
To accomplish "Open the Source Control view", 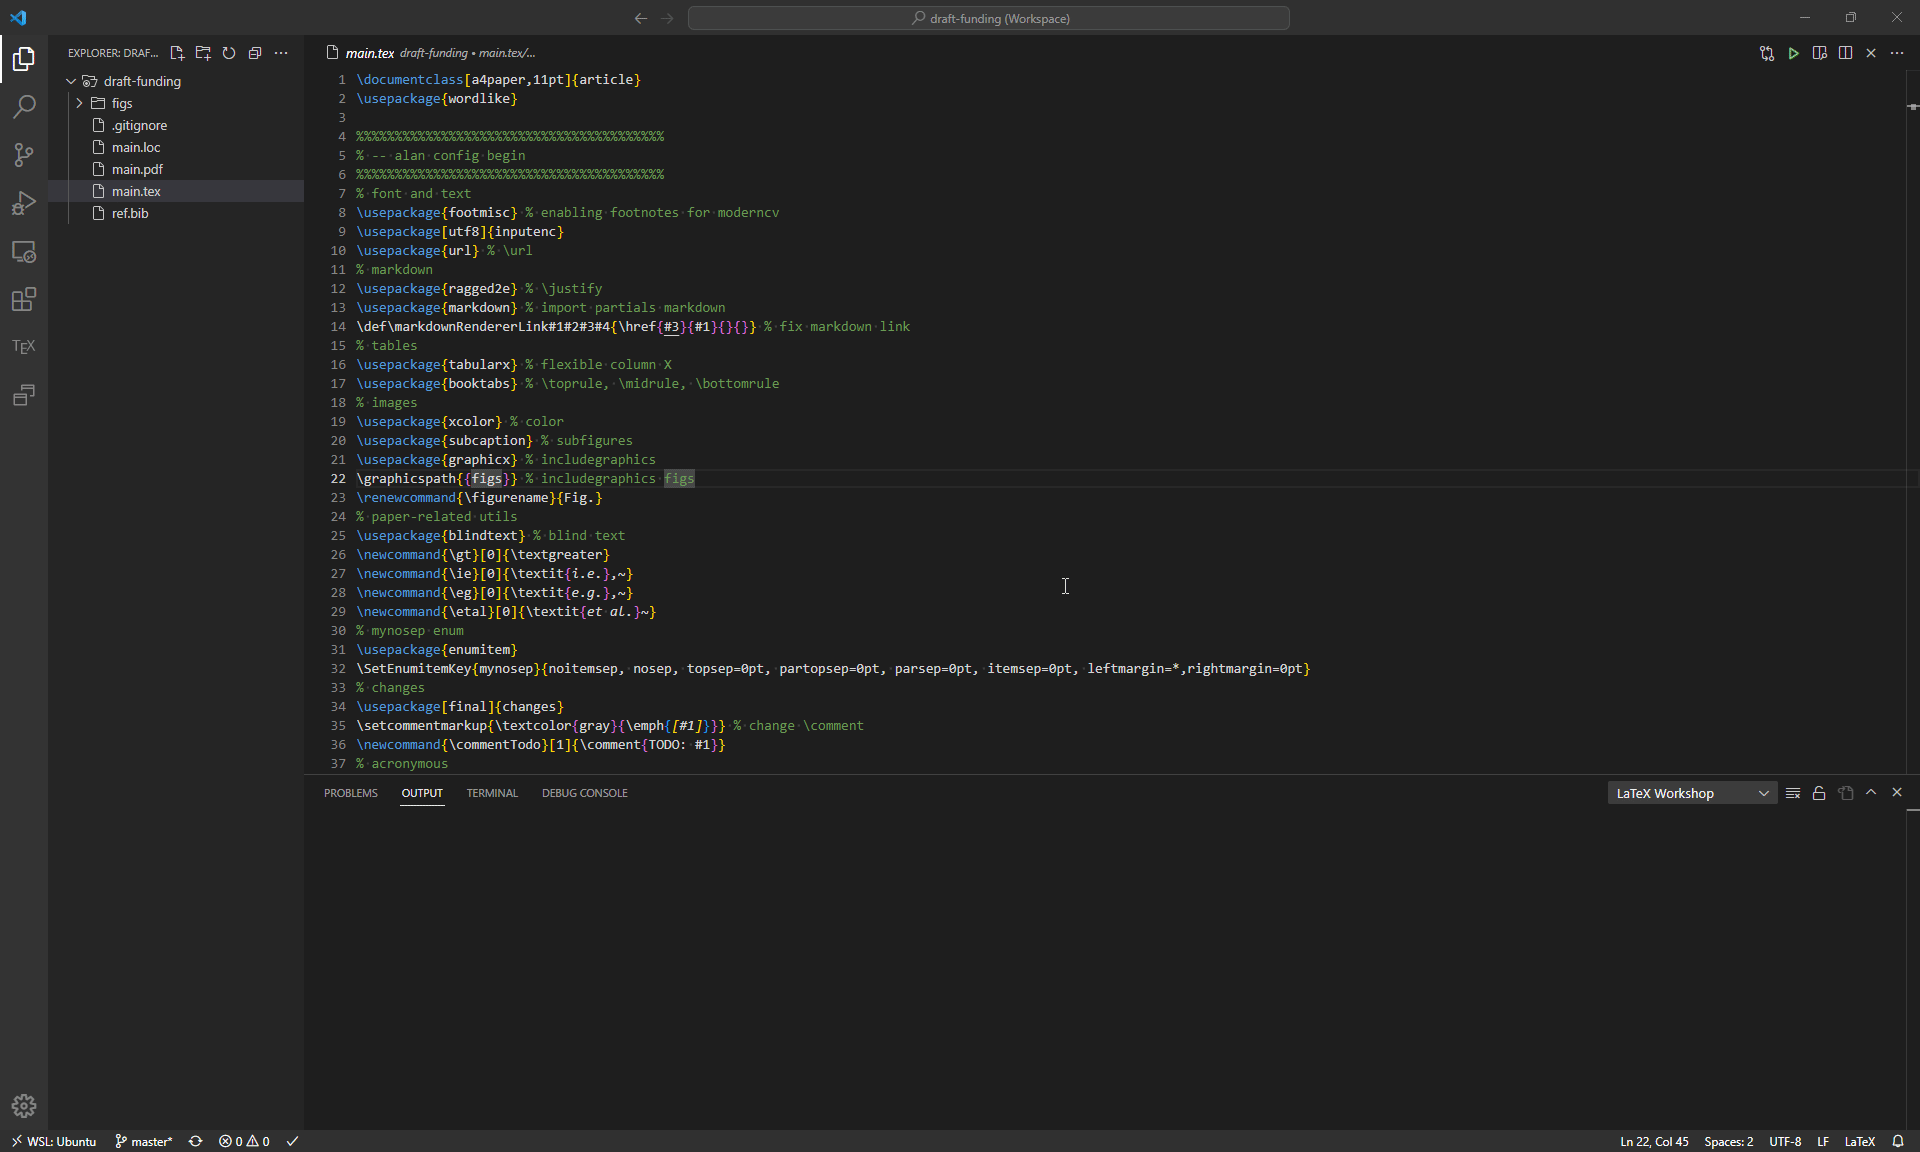I will click(24, 155).
